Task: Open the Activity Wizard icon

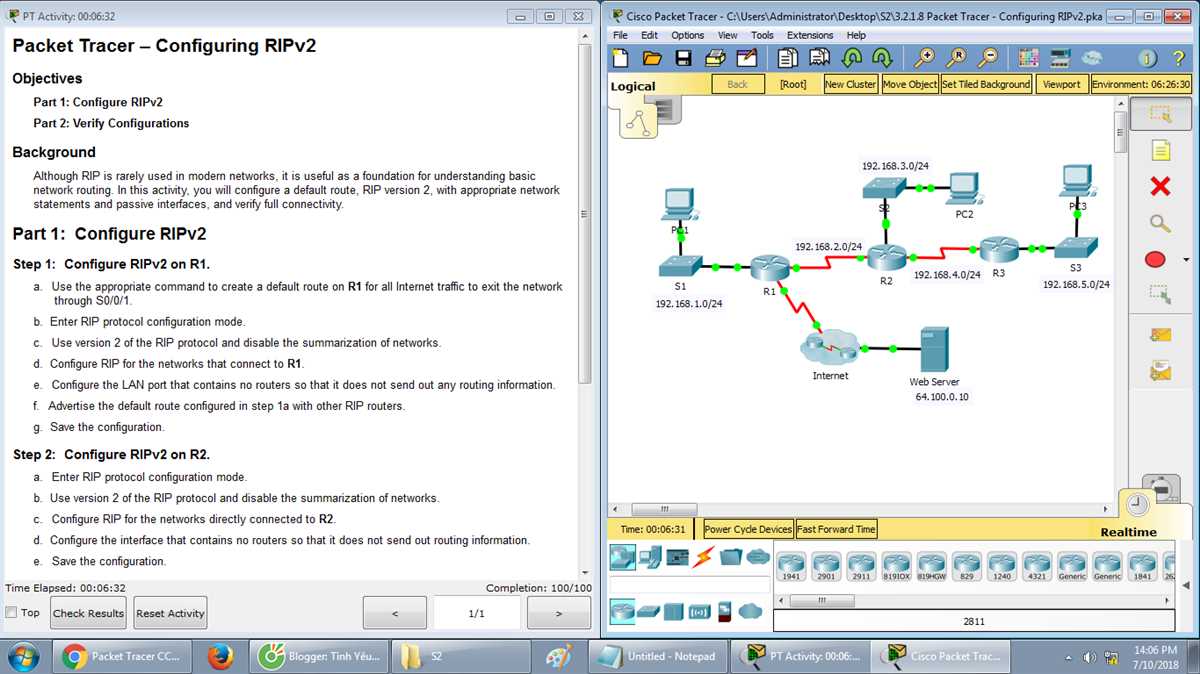Action: click(x=746, y=59)
